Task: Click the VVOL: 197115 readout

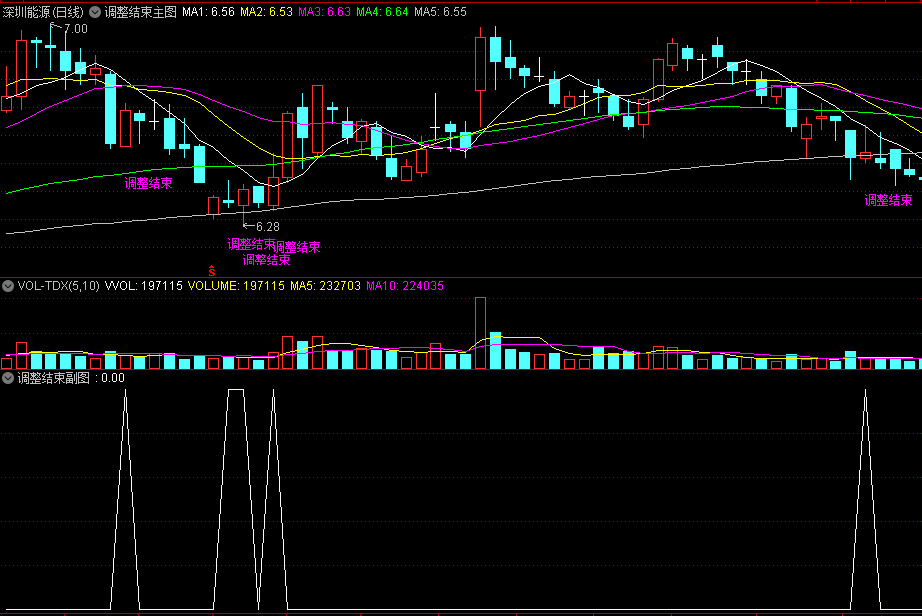Action: coord(143,286)
